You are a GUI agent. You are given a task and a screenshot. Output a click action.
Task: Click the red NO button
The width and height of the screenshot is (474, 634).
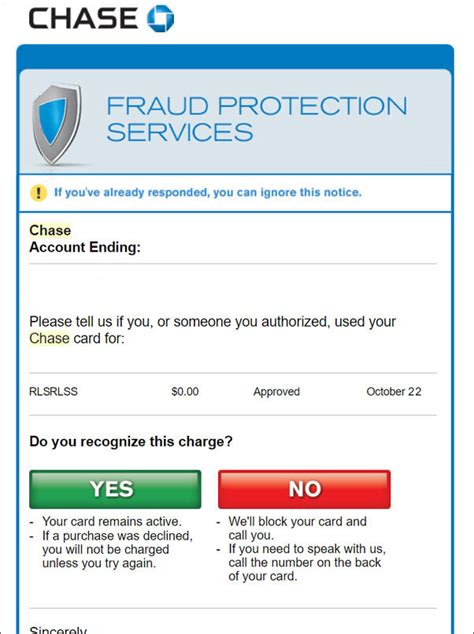tap(304, 489)
